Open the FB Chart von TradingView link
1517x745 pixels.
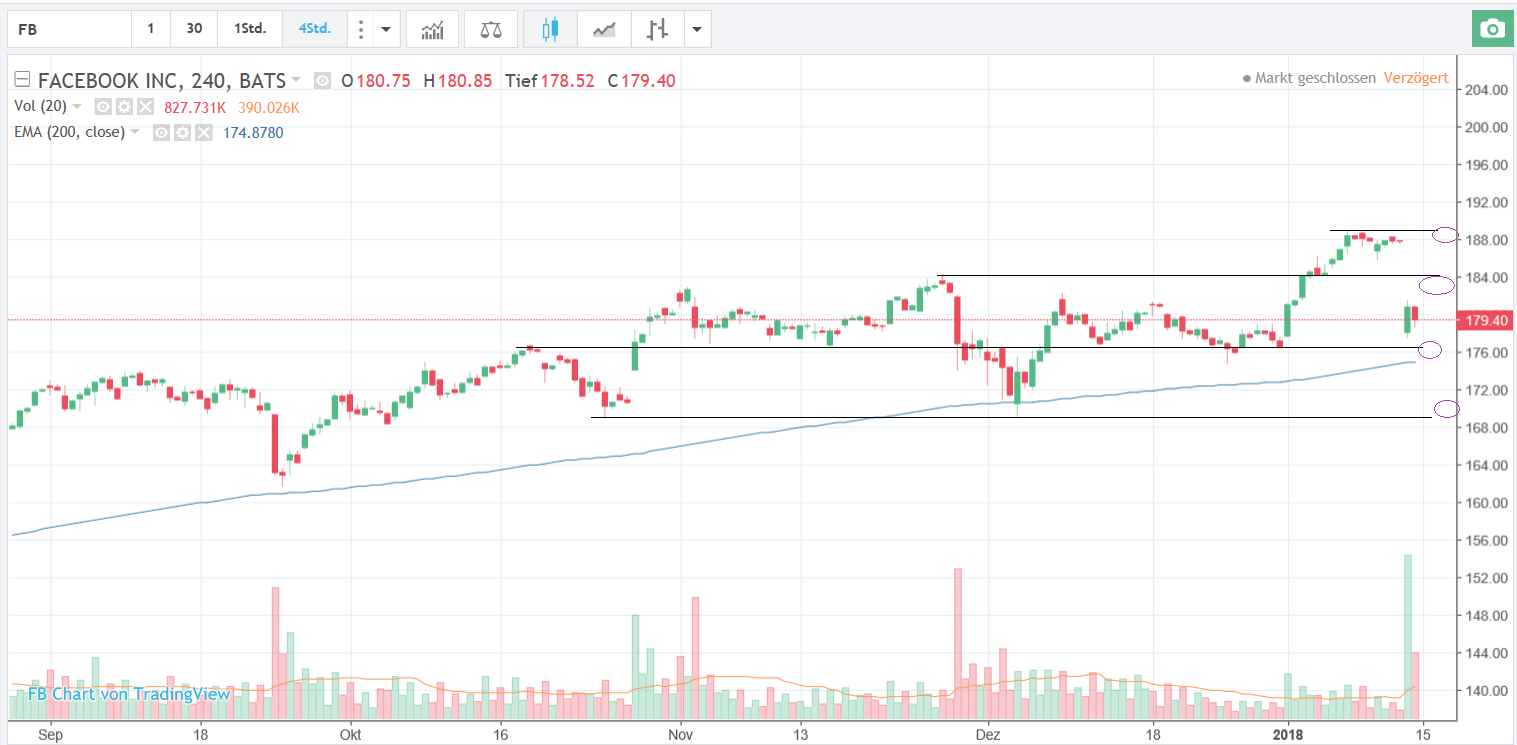click(x=129, y=694)
